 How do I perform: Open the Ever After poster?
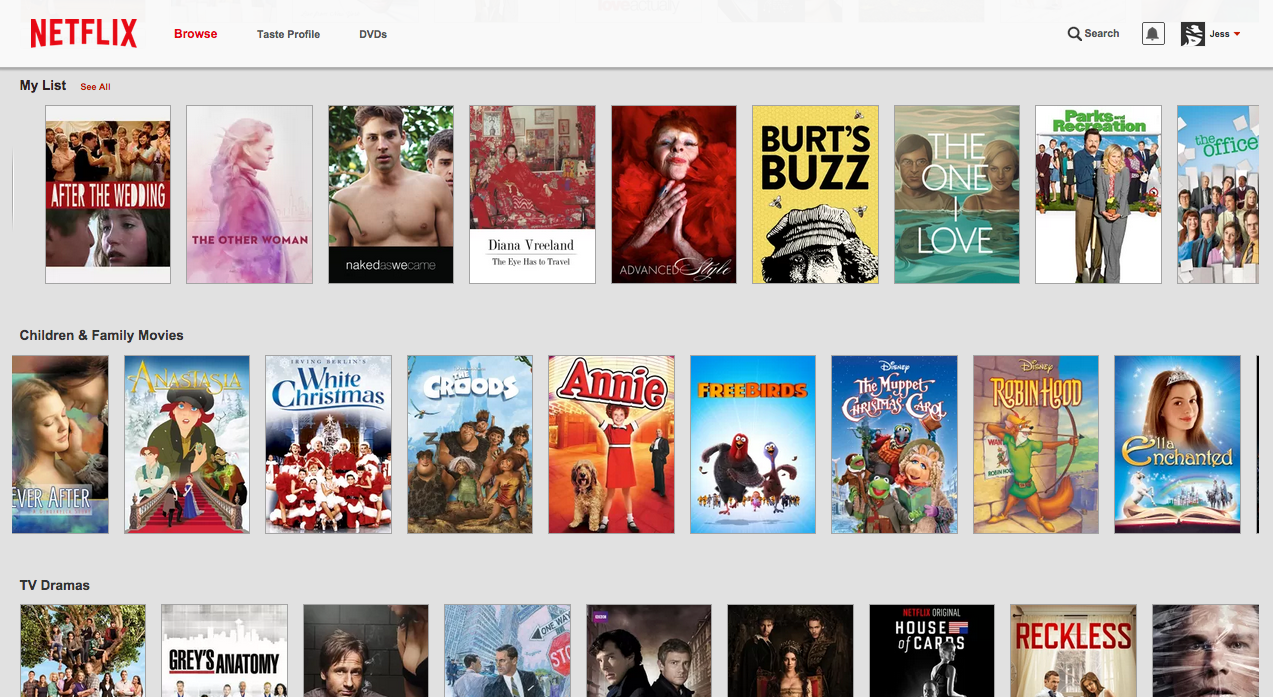click(60, 444)
